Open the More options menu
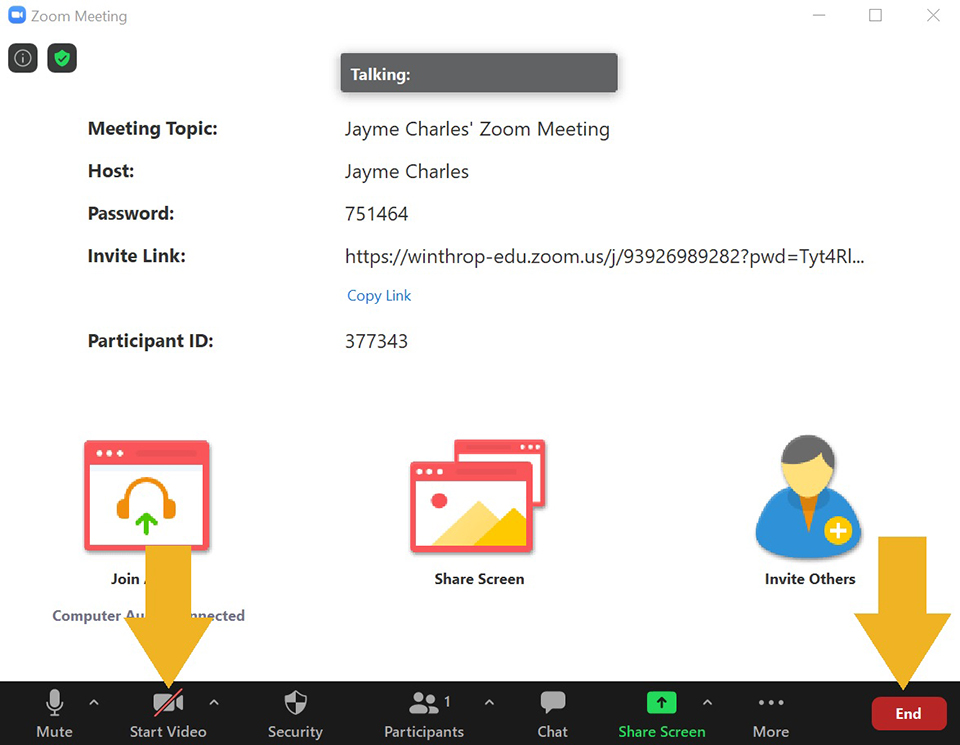Screen dimensions: 960x745 [771, 714]
